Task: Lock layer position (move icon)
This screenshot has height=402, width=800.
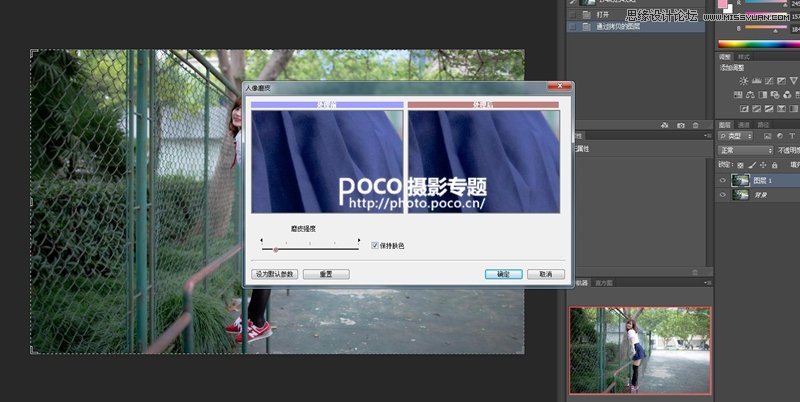Action: pos(763,165)
